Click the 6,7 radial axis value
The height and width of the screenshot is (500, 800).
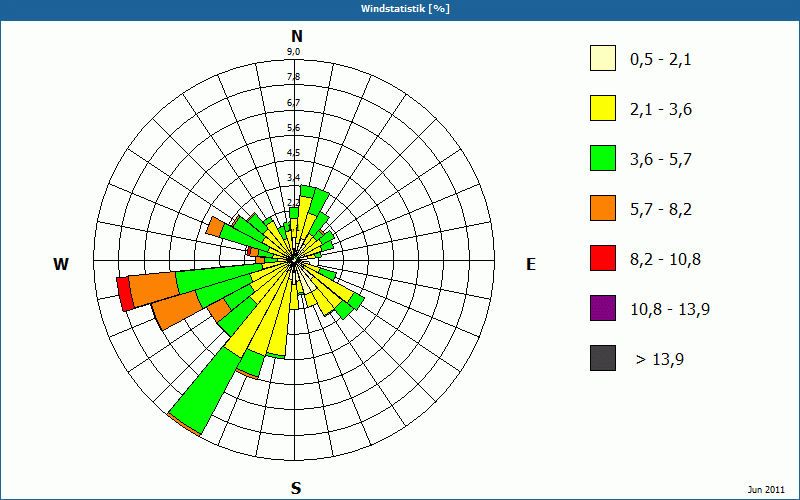tap(293, 103)
